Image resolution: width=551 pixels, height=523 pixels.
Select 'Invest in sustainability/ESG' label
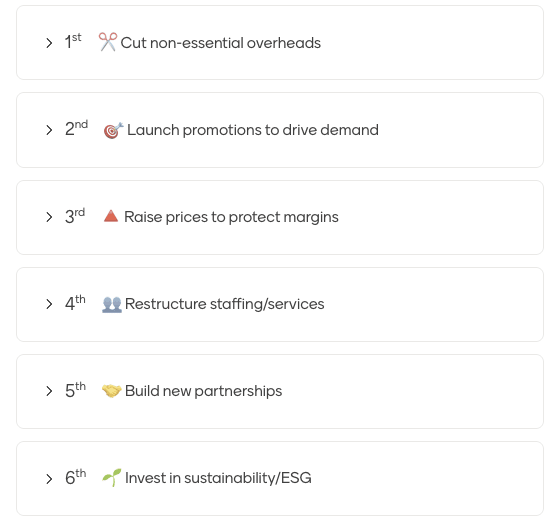coord(218,478)
